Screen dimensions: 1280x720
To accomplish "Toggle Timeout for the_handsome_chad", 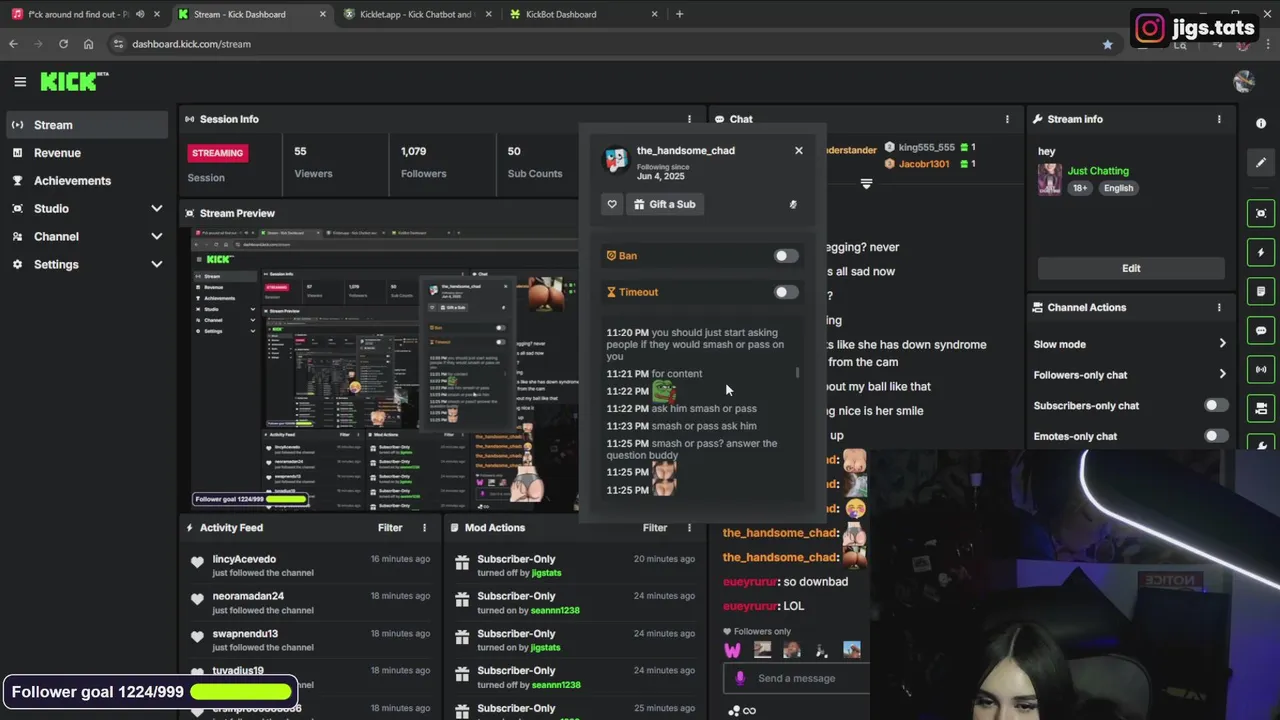I will click(786, 292).
